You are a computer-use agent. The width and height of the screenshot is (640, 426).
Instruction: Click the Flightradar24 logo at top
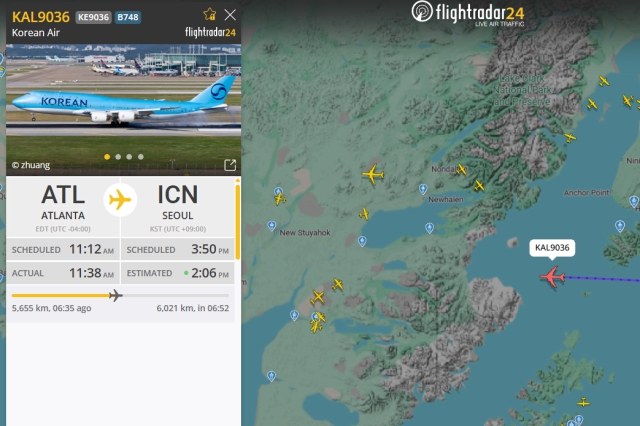(468, 13)
